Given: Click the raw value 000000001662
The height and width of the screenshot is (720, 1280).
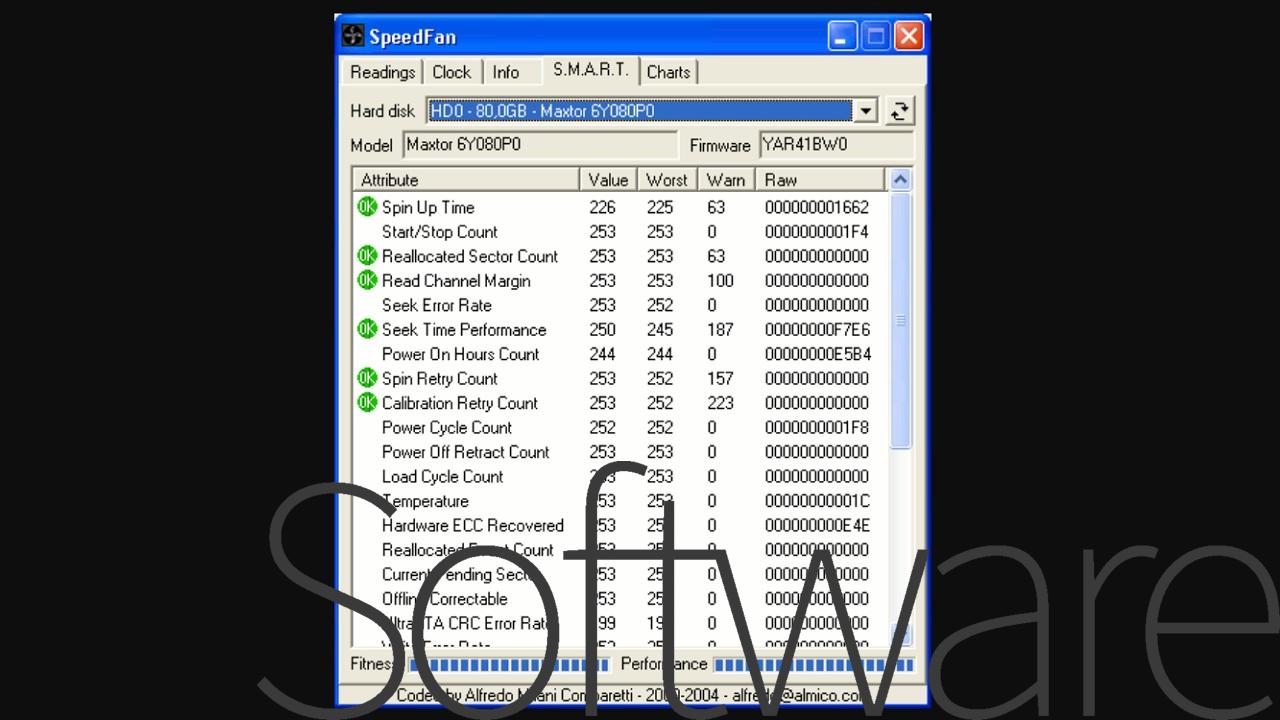Looking at the screenshot, I should pos(817,208).
